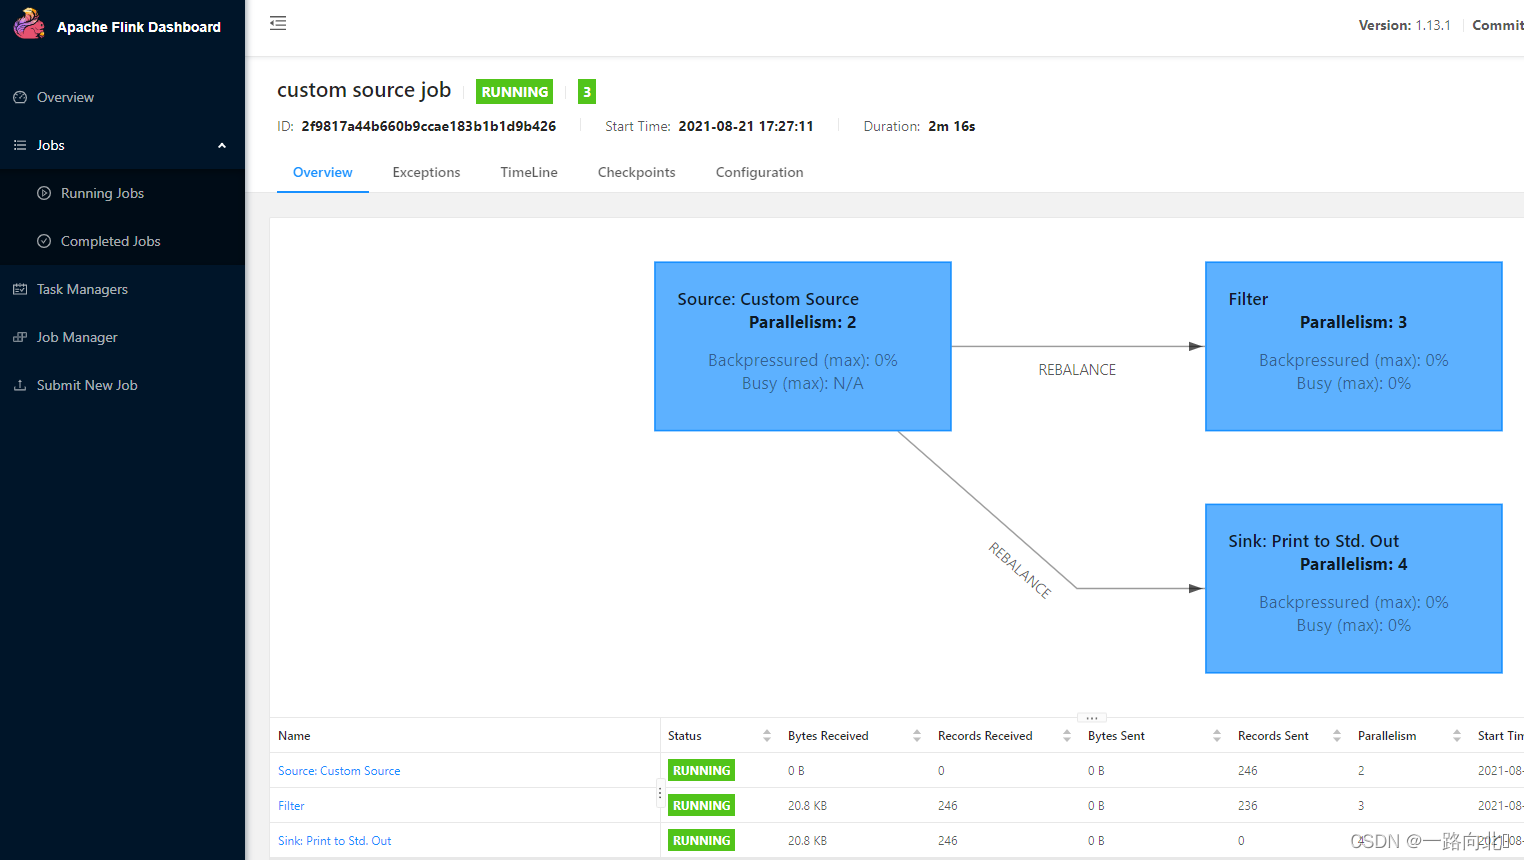Click the Task Managers schedule icon
The height and width of the screenshot is (860, 1524).
click(x=20, y=289)
